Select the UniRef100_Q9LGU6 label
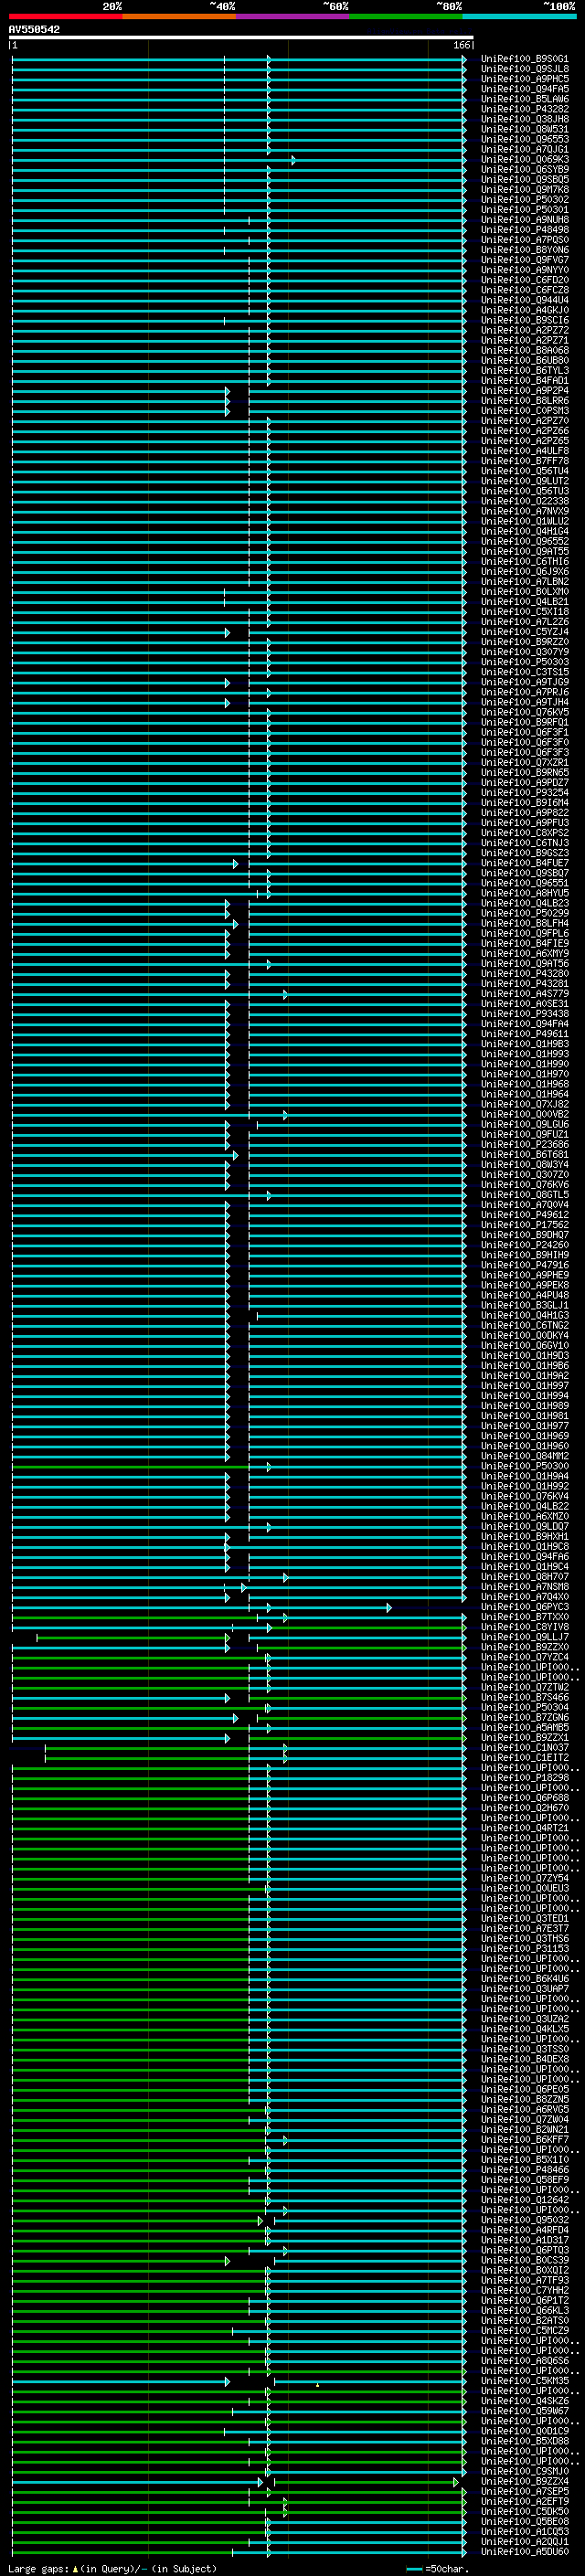The image size is (585, 2576). click(x=524, y=1125)
